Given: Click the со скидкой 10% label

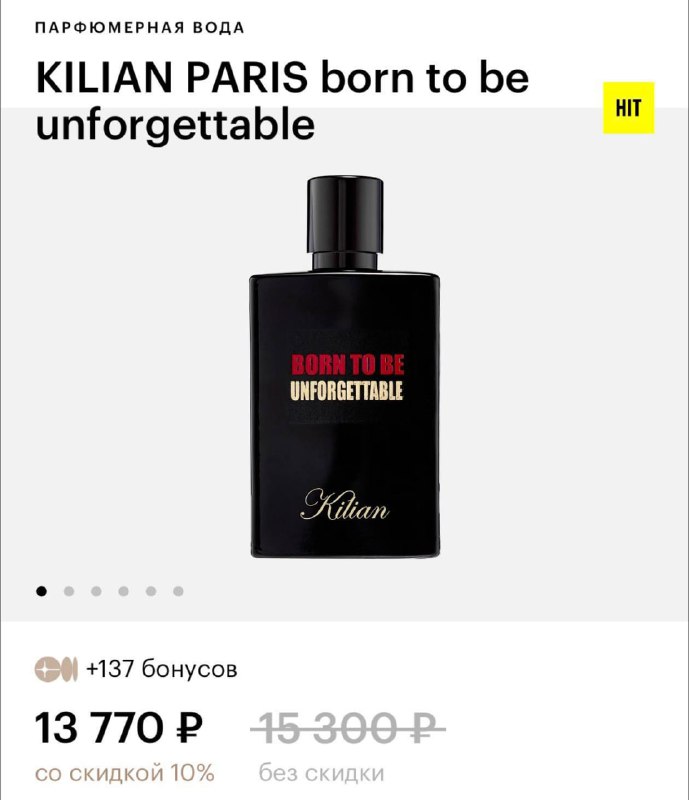Looking at the screenshot, I should [125, 773].
